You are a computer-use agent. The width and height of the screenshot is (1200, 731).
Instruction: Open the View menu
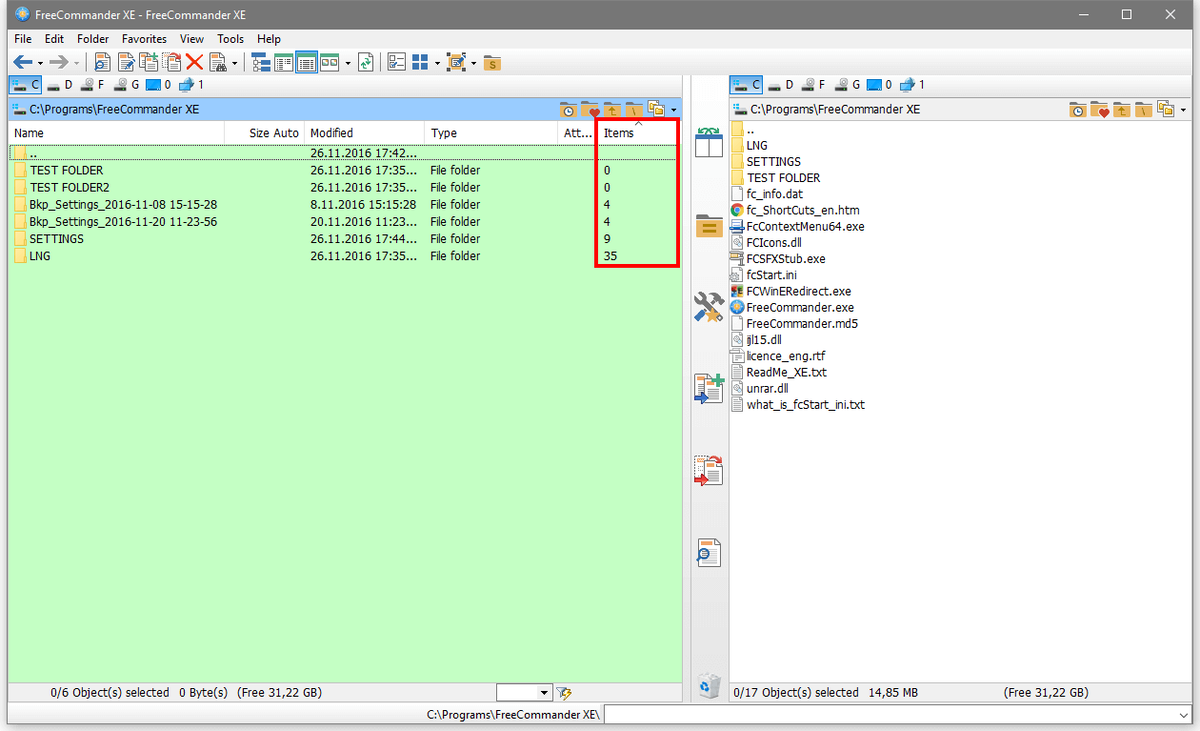pos(192,39)
